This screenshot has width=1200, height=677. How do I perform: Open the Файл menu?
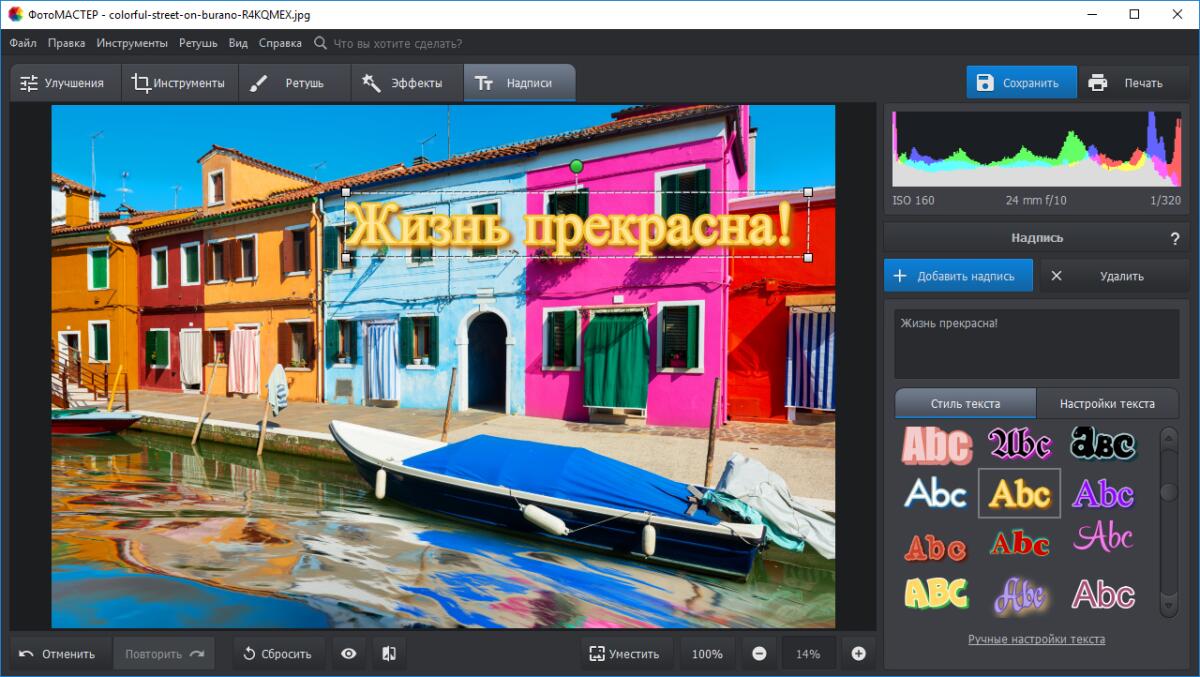(x=22, y=43)
